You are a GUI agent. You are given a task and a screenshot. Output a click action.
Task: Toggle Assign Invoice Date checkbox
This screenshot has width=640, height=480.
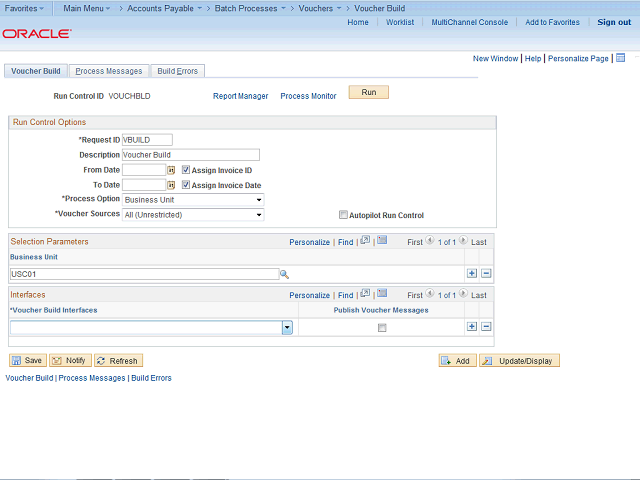(x=186, y=185)
